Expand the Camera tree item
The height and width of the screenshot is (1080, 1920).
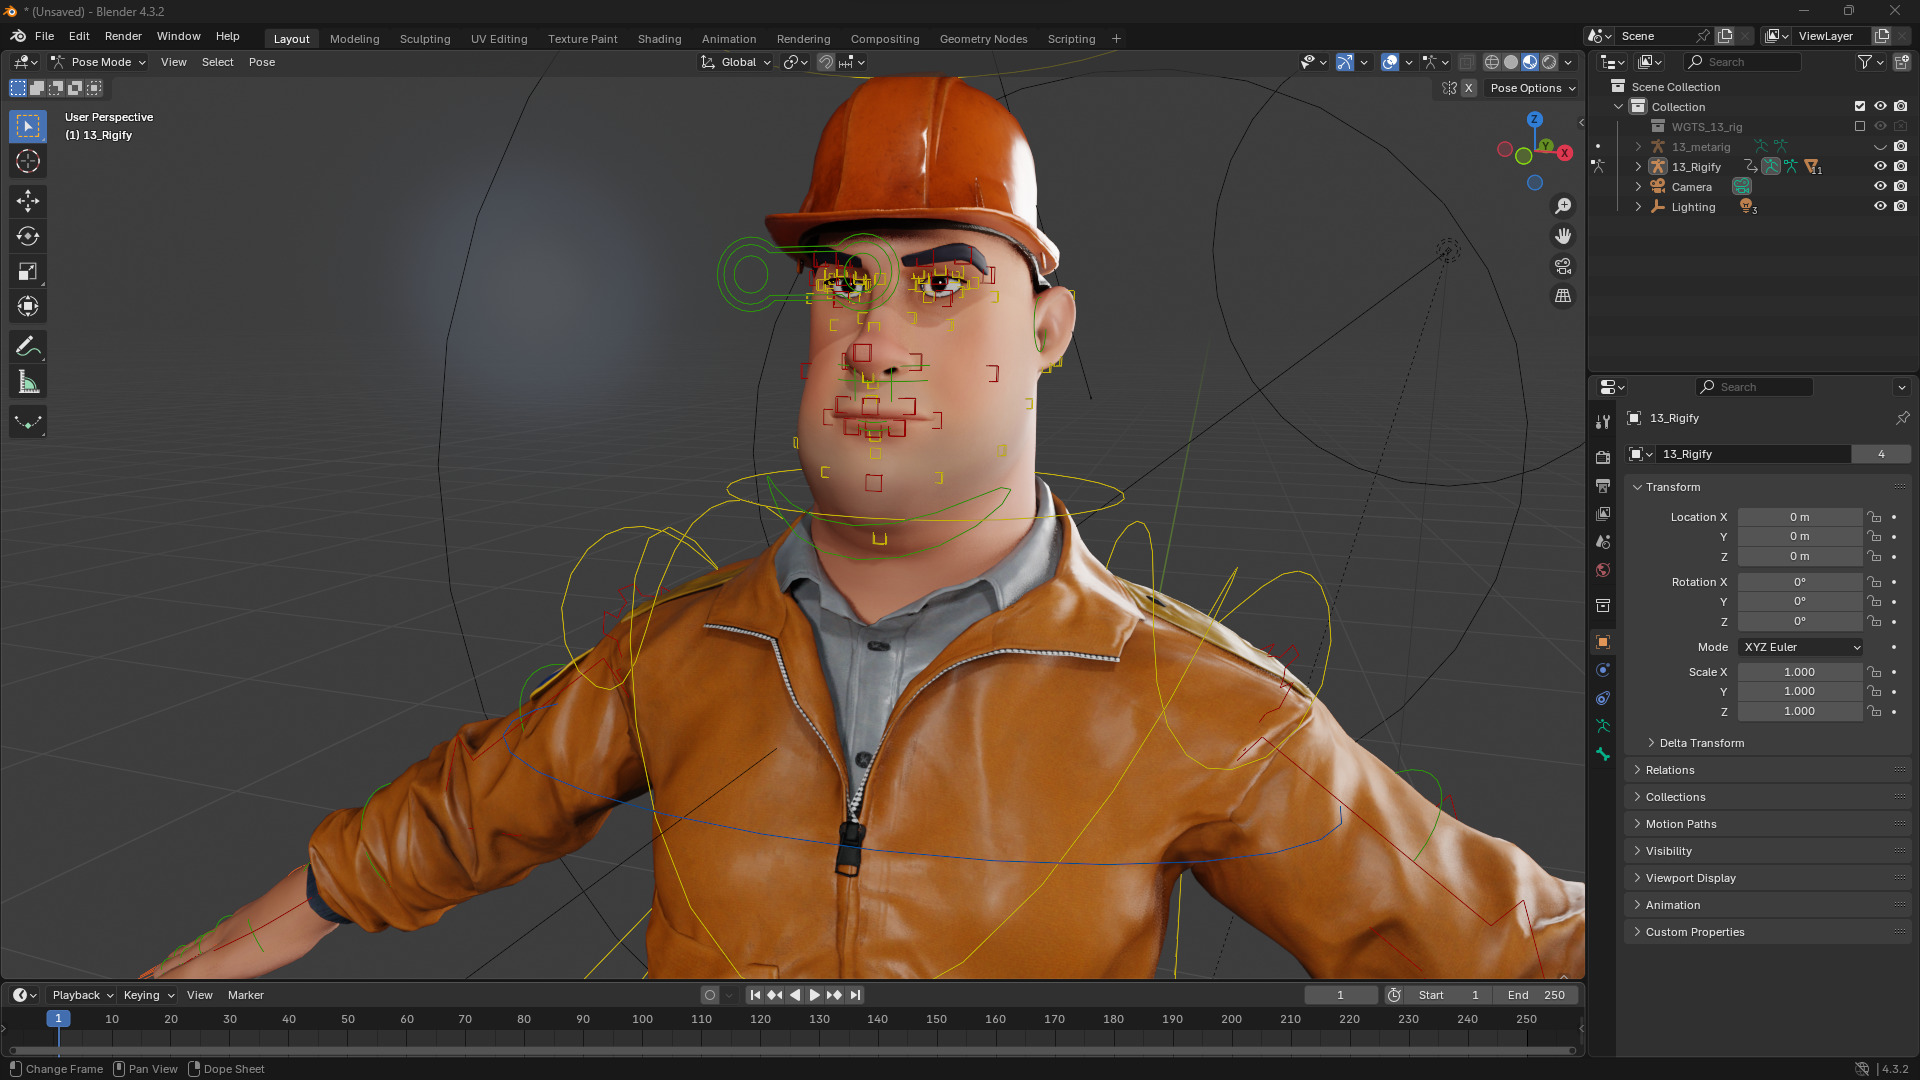point(1638,187)
